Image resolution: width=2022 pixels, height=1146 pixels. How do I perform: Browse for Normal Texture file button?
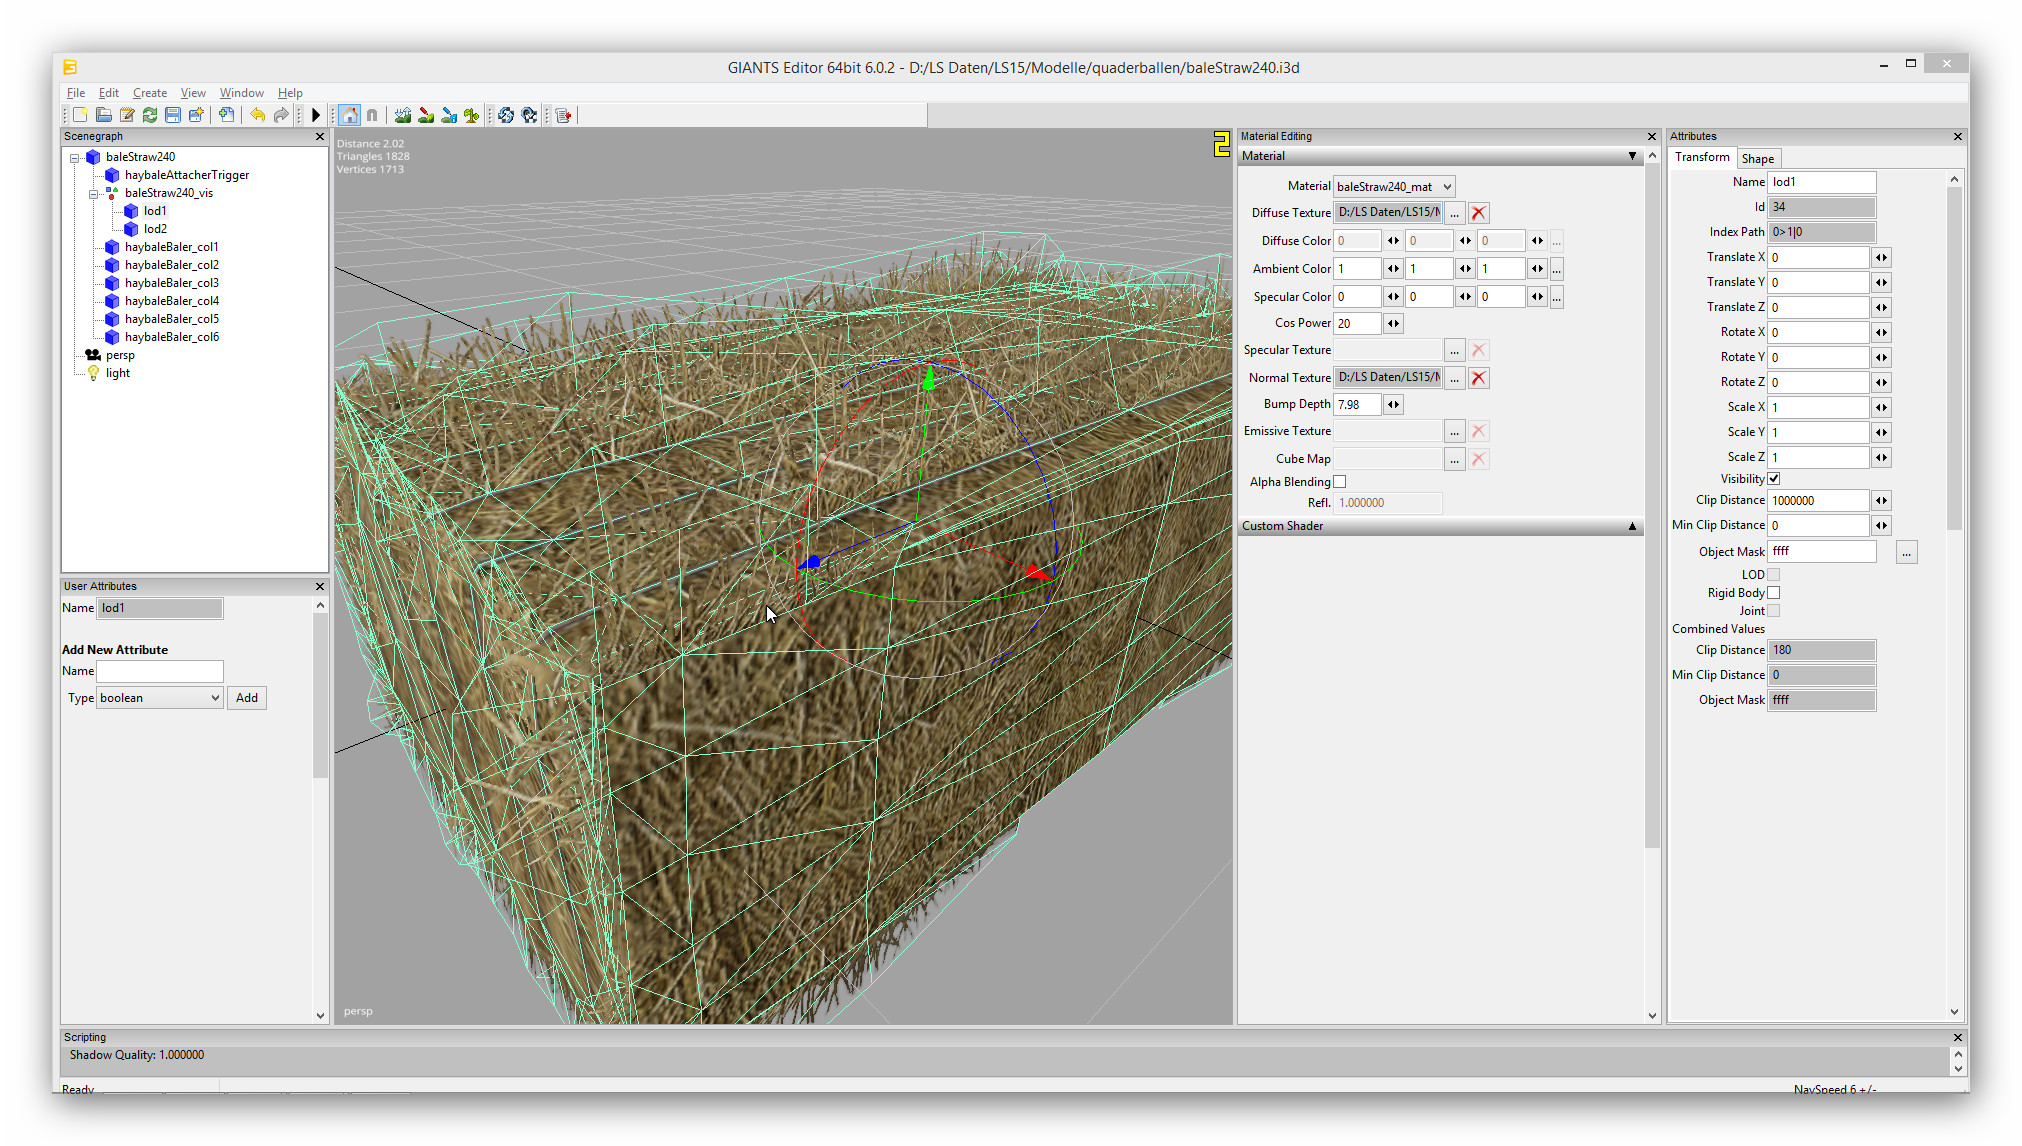[1454, 378]
